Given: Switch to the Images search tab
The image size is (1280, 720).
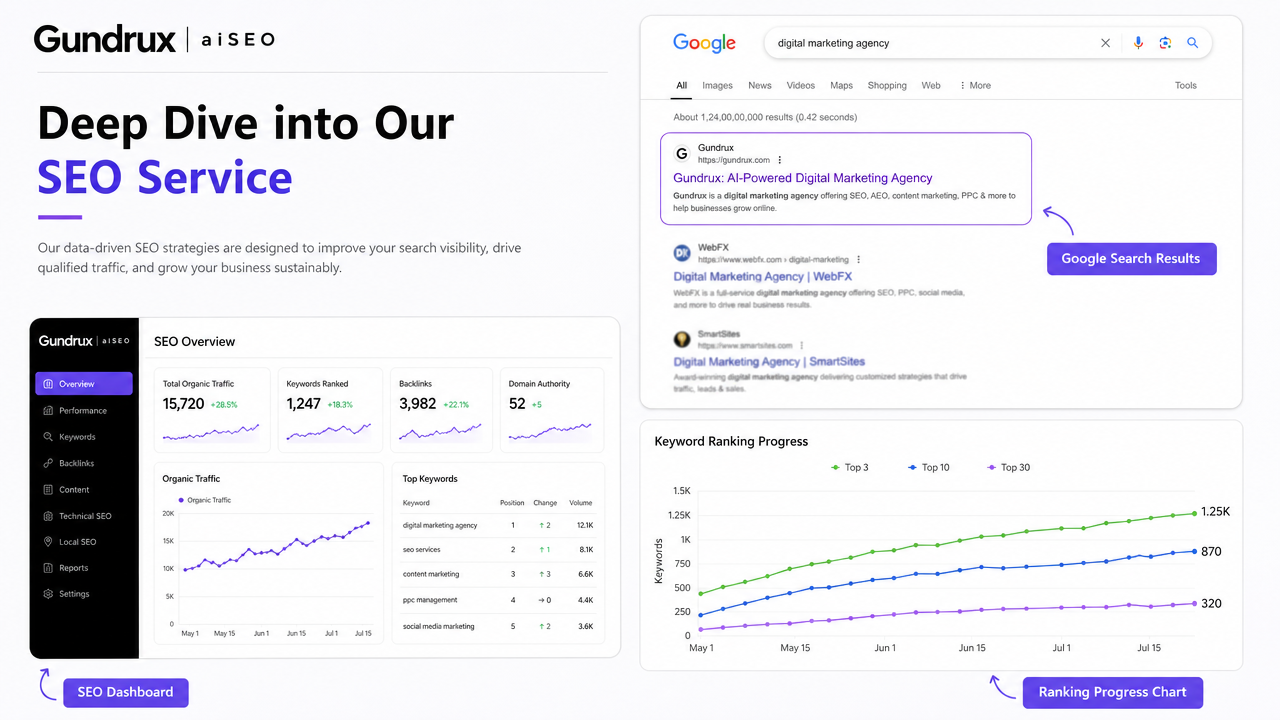Looking at the screenshot, I should (x=717, y=86).
